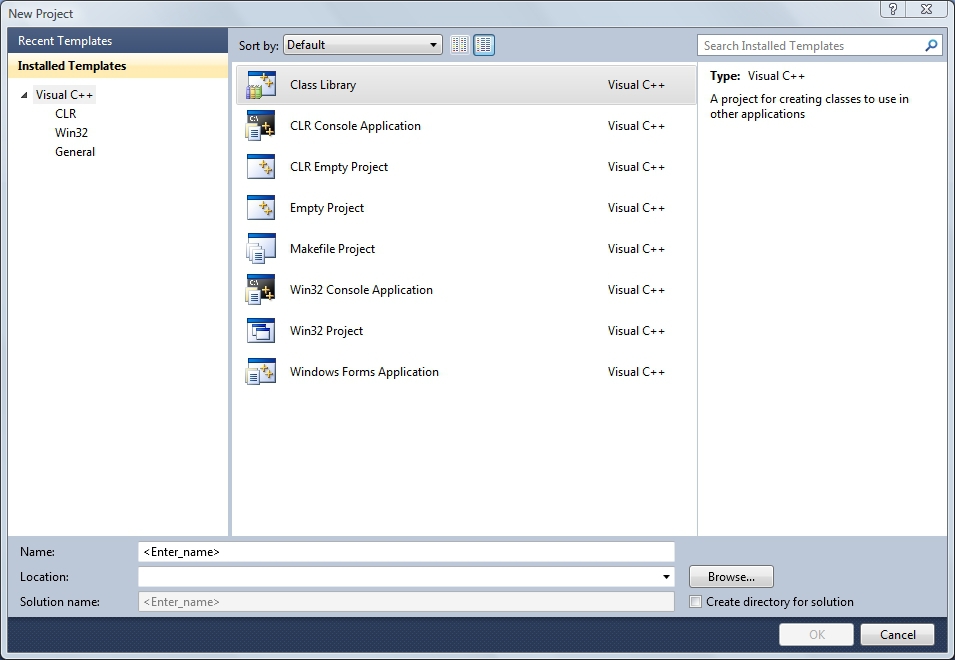The width and height of the screenshot is (955, 660).
Task: Click the Class Library template icon
Action: click(x=261, y=86)
